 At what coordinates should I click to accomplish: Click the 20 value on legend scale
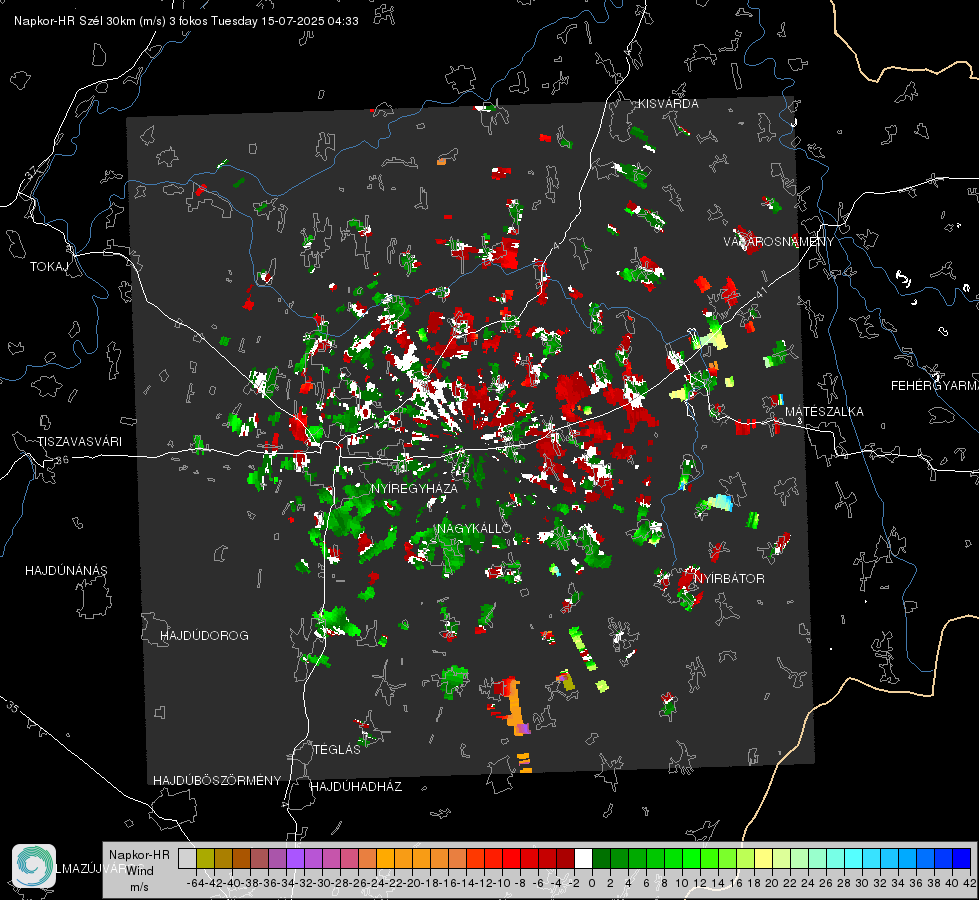click(x=772, y=883)
